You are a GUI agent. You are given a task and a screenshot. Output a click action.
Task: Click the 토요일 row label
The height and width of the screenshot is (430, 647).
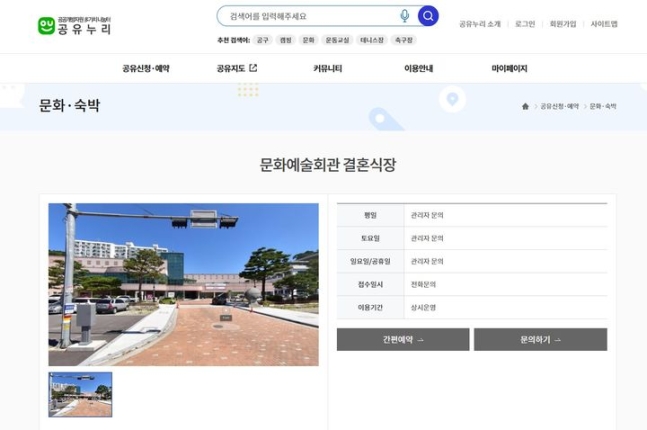pyautogui.click(x=370, y=238)
